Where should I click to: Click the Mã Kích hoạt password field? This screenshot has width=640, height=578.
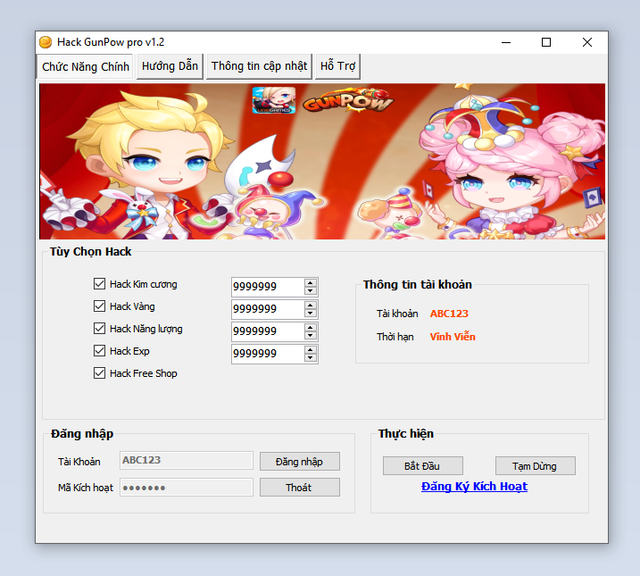(x=186, y=487)
